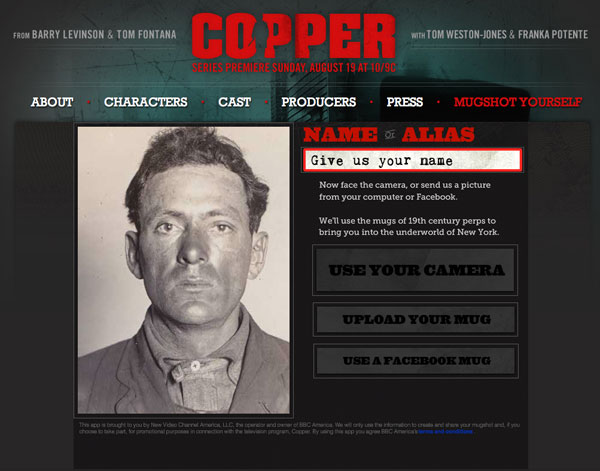600x471 pixels.
Task: Click the USE A FACEBOOK MUG button
Action: [416, 361]
